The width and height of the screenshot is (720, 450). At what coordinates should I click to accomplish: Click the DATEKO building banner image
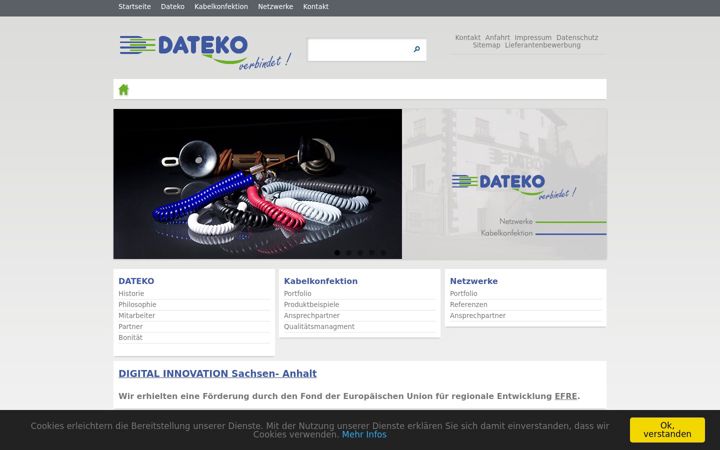(505, 184)
